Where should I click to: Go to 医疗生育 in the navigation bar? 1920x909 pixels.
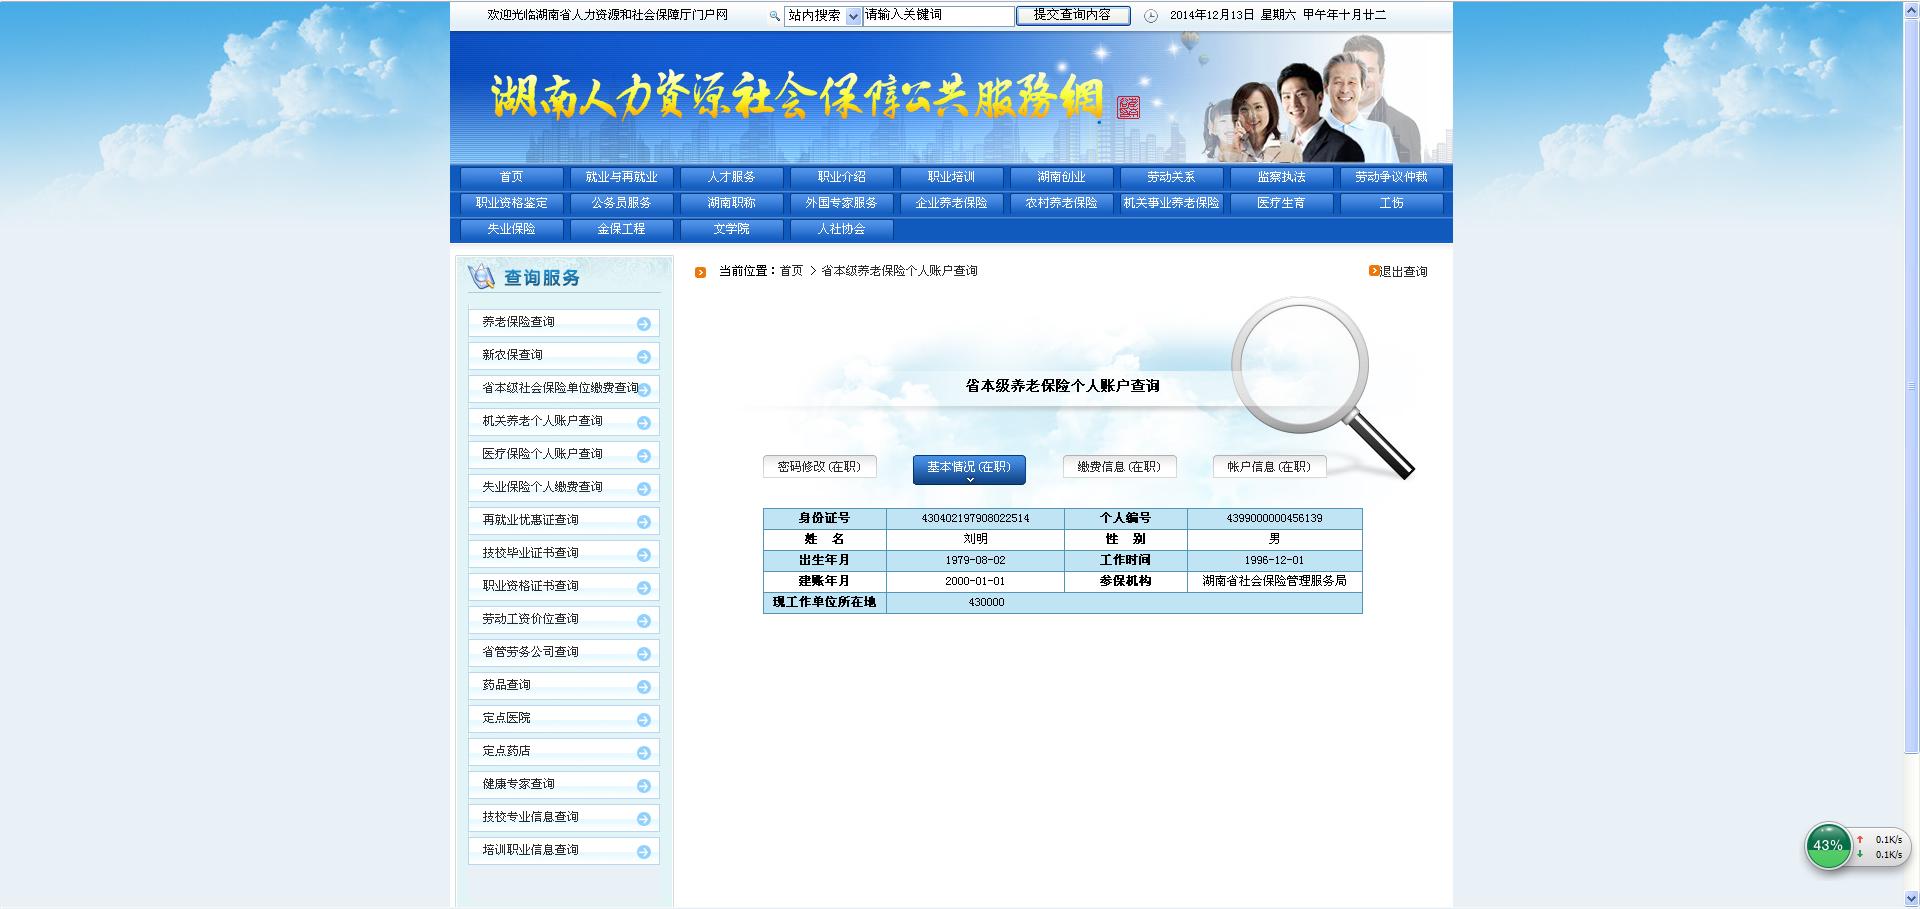click(x=1281, y=203)
